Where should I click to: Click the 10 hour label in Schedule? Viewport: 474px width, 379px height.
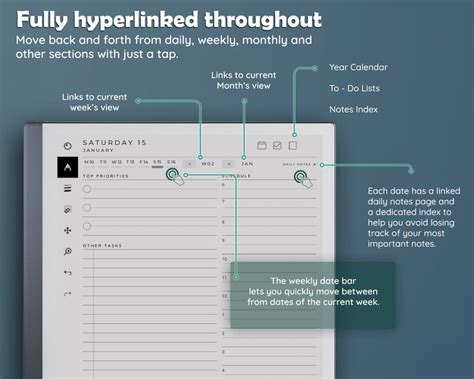click(x=225, y=259)
